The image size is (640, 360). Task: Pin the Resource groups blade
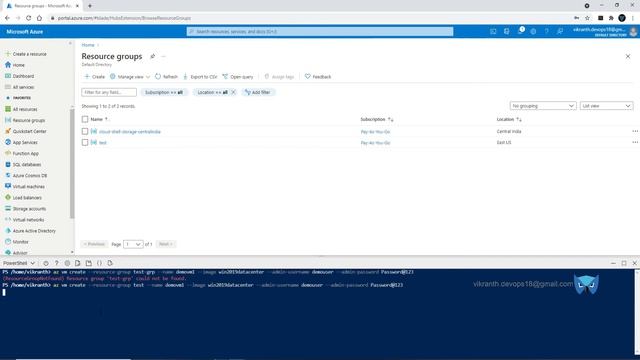coord(152,56)
